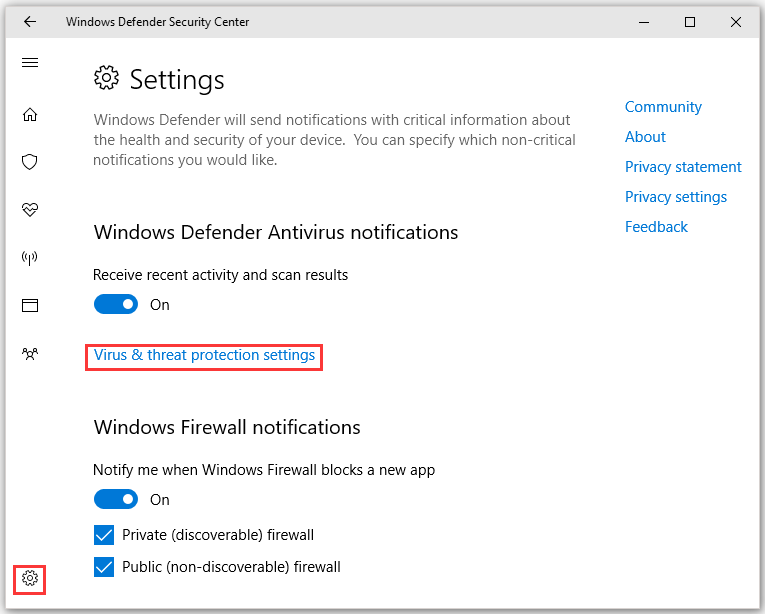
Task: Go back with the title bar arrow
Action: (x=30, y=21)
